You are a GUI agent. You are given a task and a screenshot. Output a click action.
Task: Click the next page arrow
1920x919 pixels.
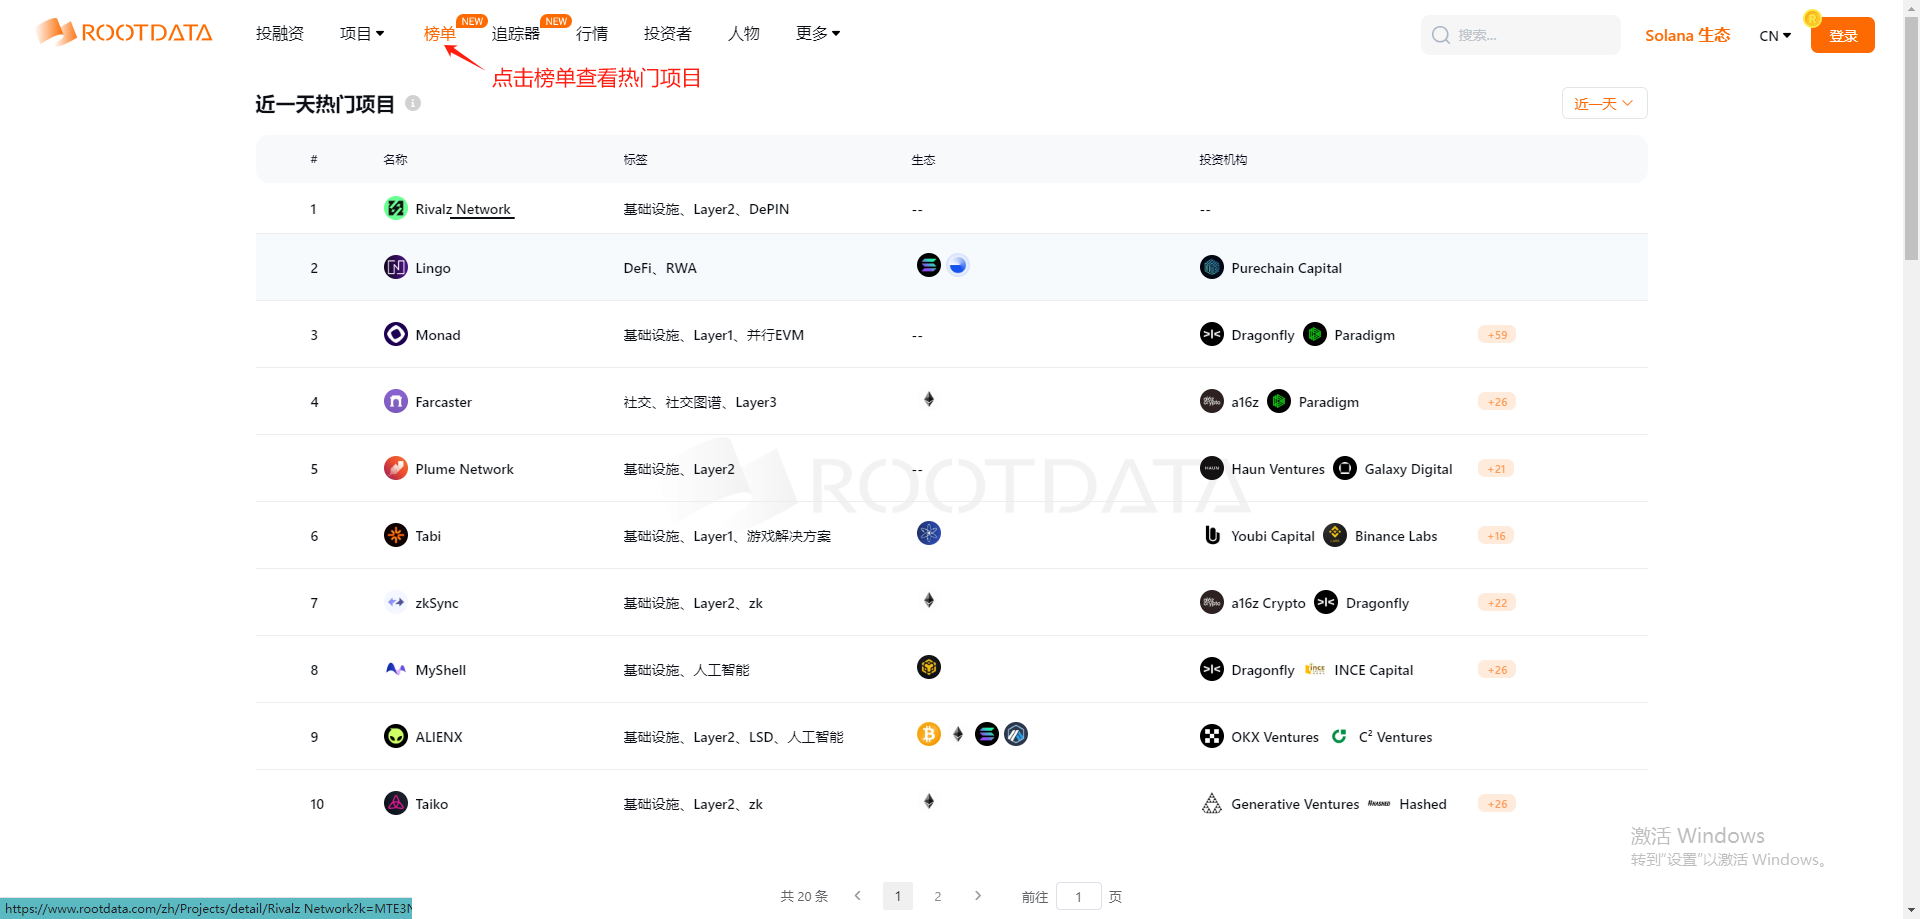tap(978, 896)
